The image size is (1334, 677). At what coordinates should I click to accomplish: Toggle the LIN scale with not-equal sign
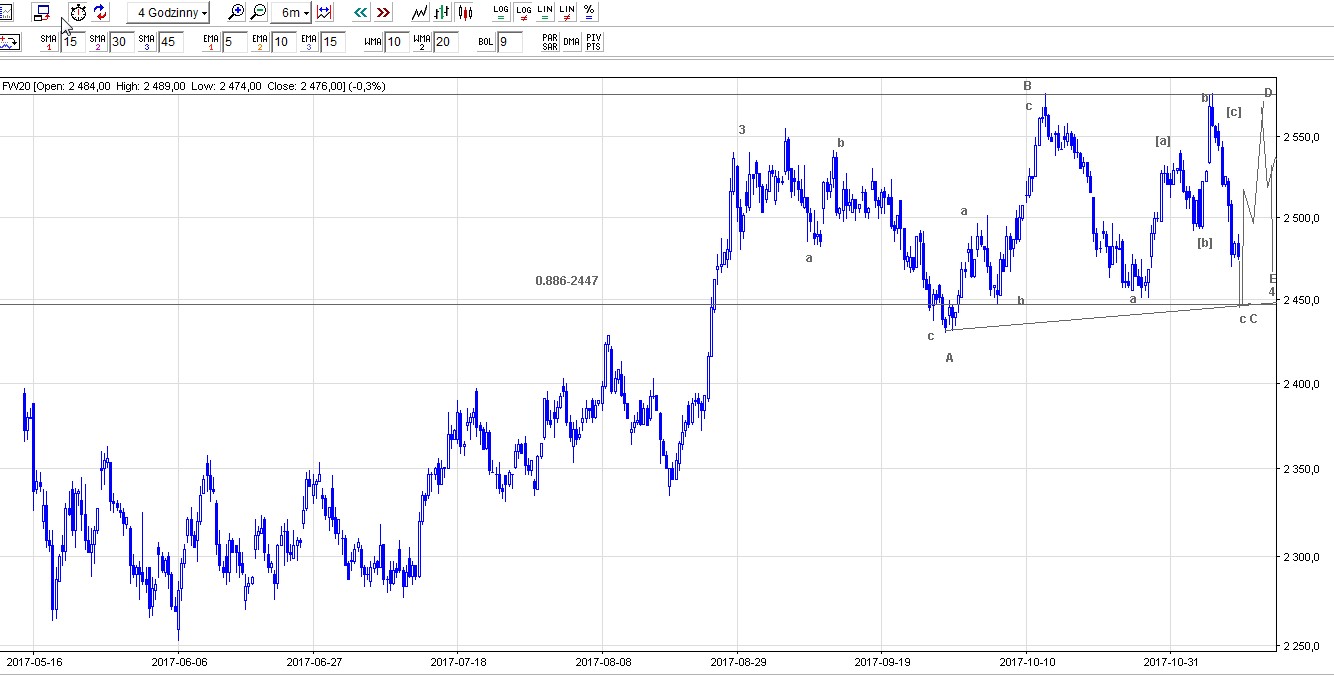(x=567, y=13)
